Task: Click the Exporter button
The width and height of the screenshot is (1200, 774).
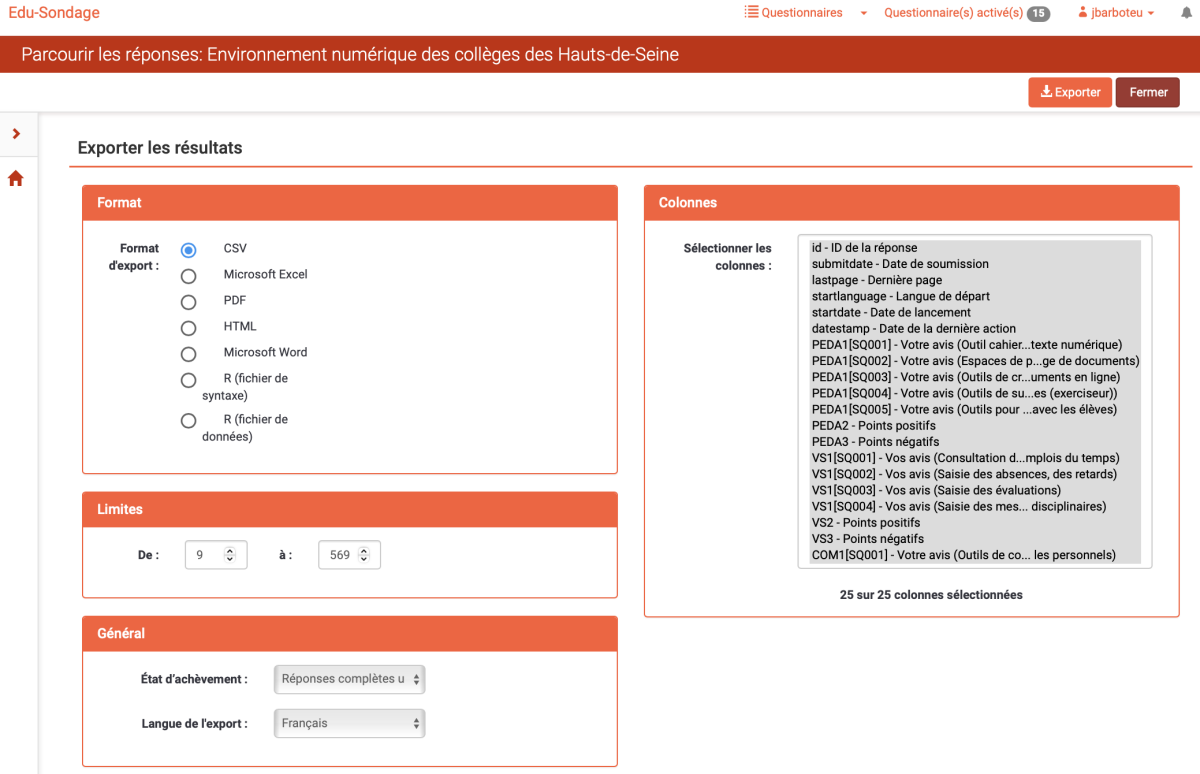Action: 1070,92
